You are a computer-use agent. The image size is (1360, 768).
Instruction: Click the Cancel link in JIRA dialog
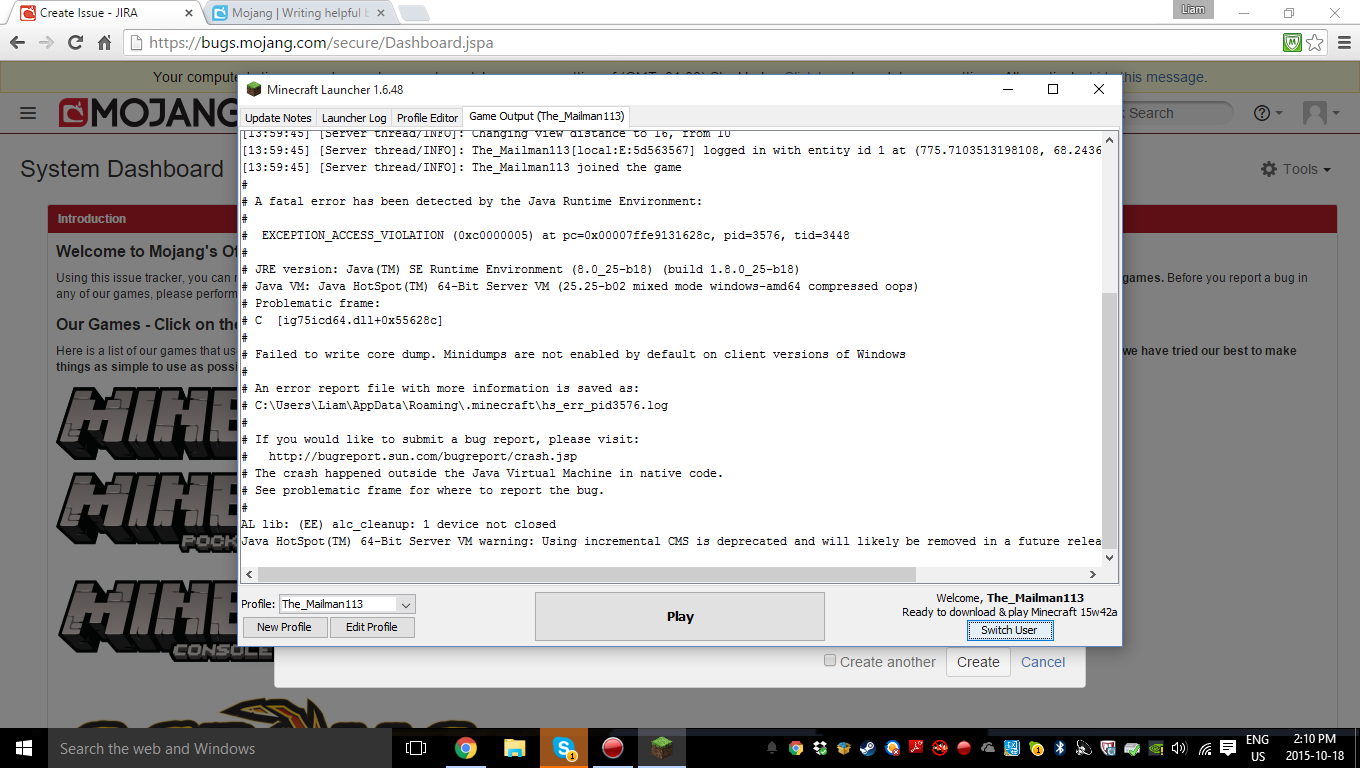pos(1043,662)
